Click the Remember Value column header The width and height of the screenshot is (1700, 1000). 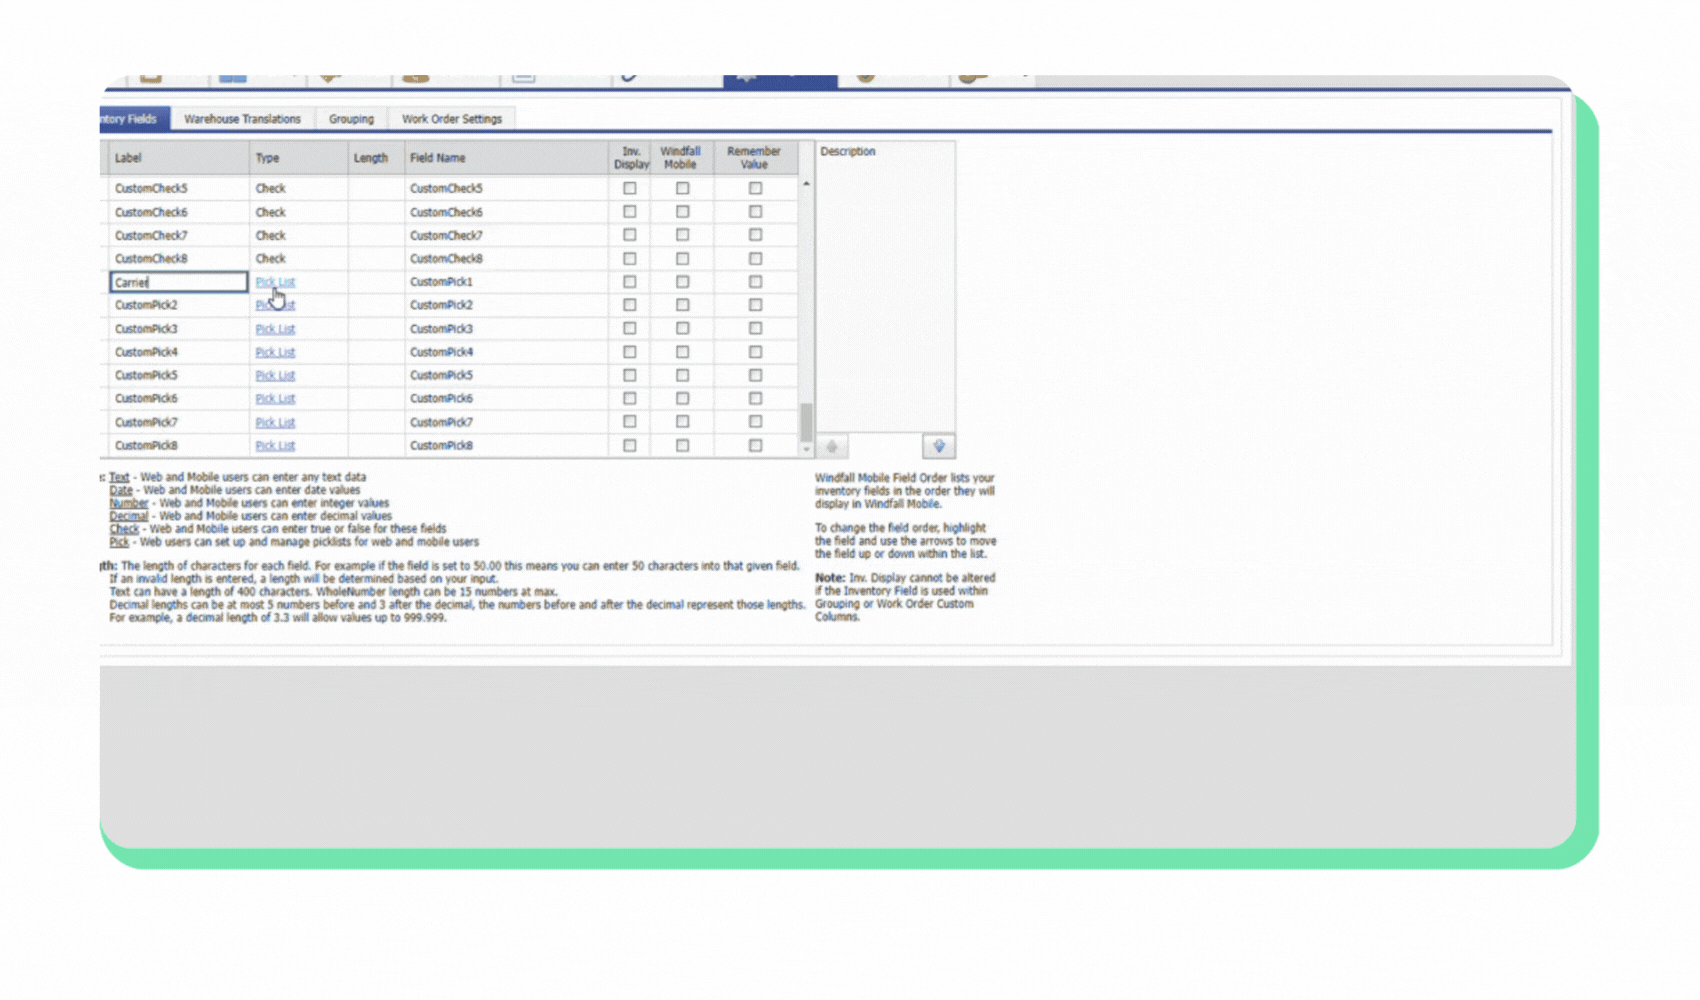click(755, 158)
